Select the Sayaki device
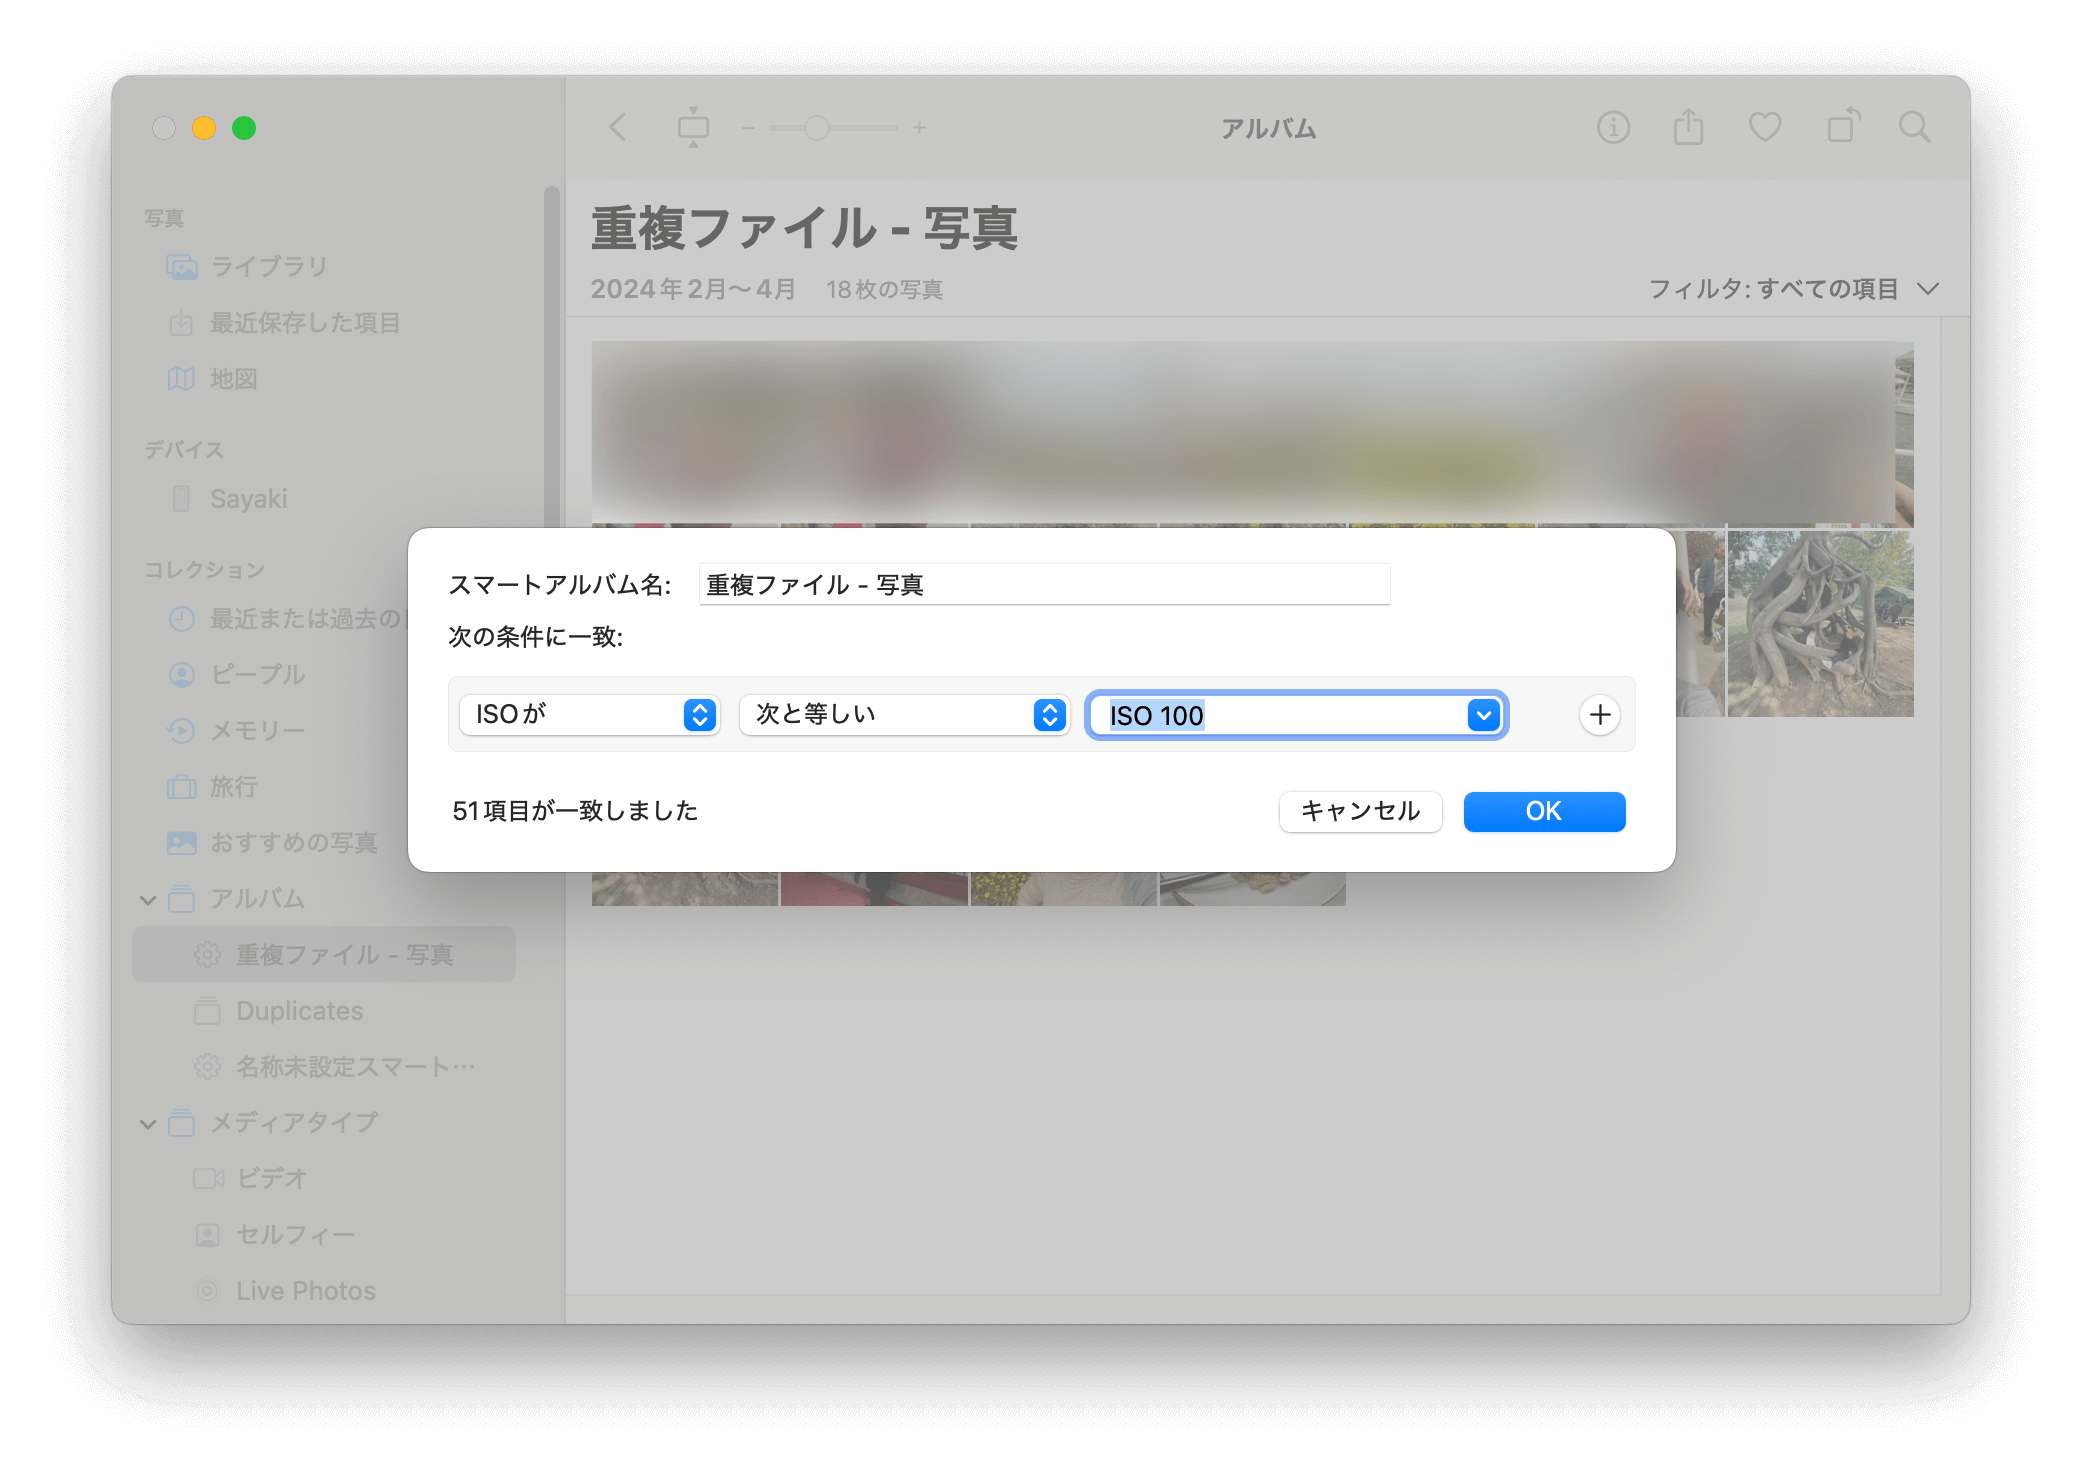This screenshot has width=2082, height=1472. click(324, 499)
